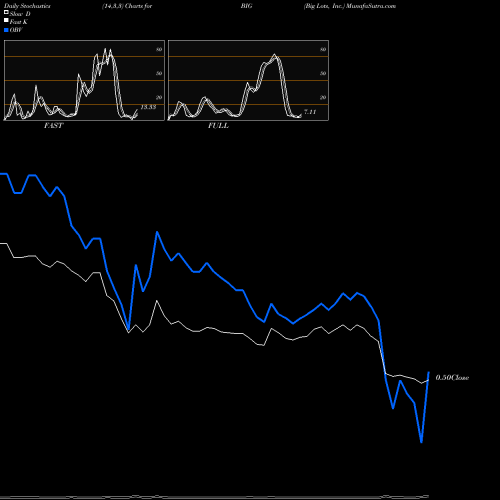Click the highest peak of the FAST stochastic line
This screenshot has width=500, height=500.
pos(105,49)
